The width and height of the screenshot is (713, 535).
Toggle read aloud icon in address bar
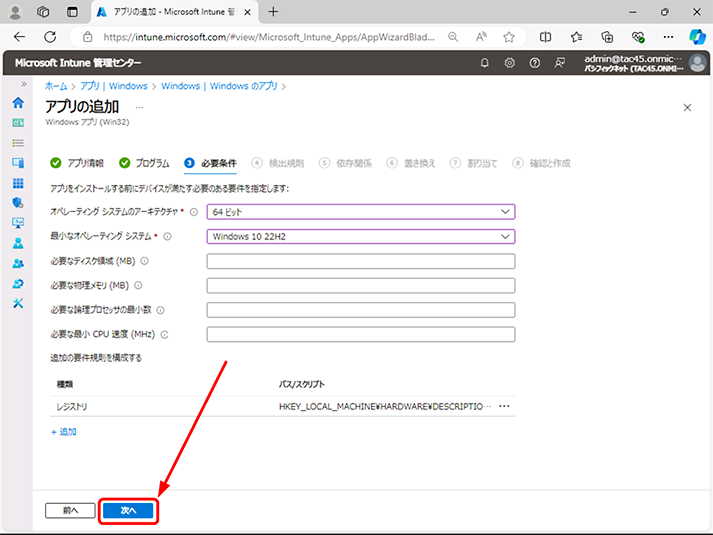[481, 37]
